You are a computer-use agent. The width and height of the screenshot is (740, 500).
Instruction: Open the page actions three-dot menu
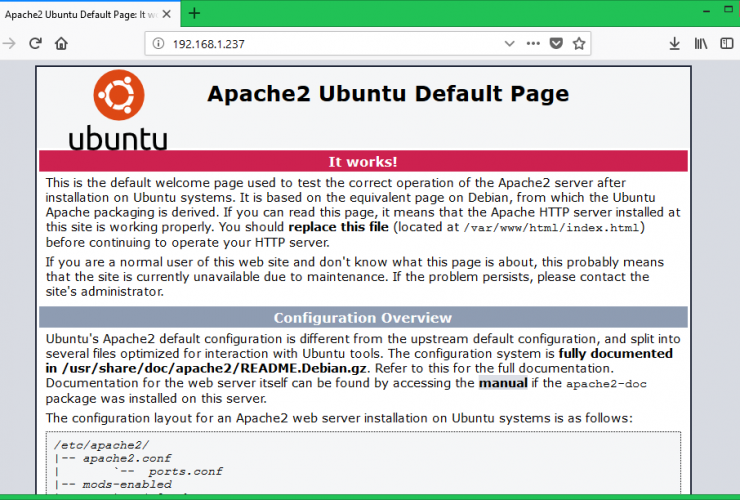[x=533, y=44]
